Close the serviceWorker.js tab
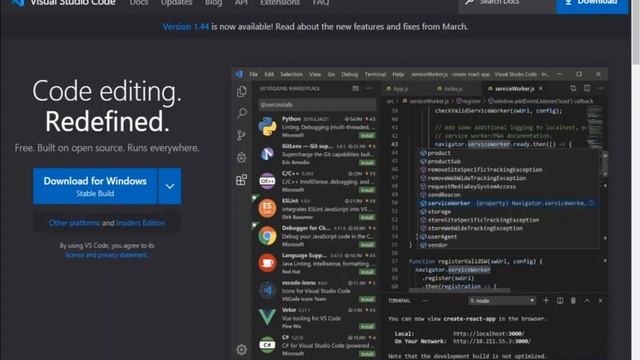This screenshot has height=360, width=640. [540, 89]
